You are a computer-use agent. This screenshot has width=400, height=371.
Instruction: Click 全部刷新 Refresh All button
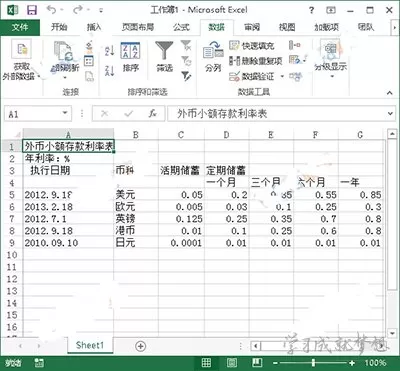pos(65,61)
